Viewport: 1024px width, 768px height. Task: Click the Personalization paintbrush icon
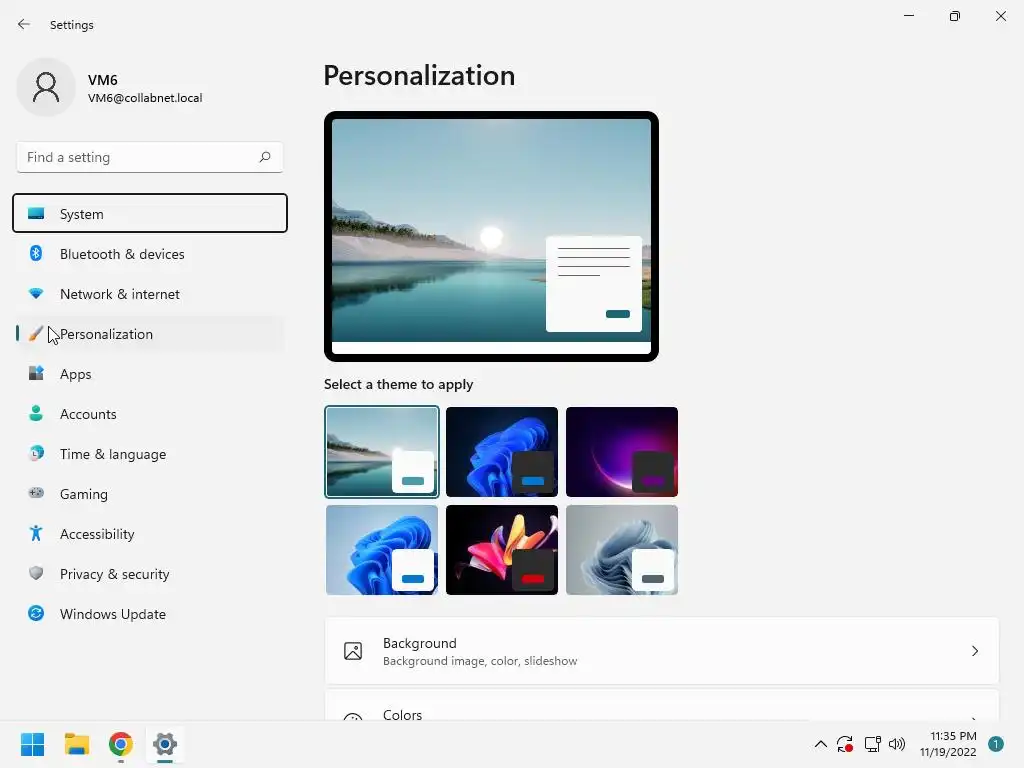pos(36,334)
